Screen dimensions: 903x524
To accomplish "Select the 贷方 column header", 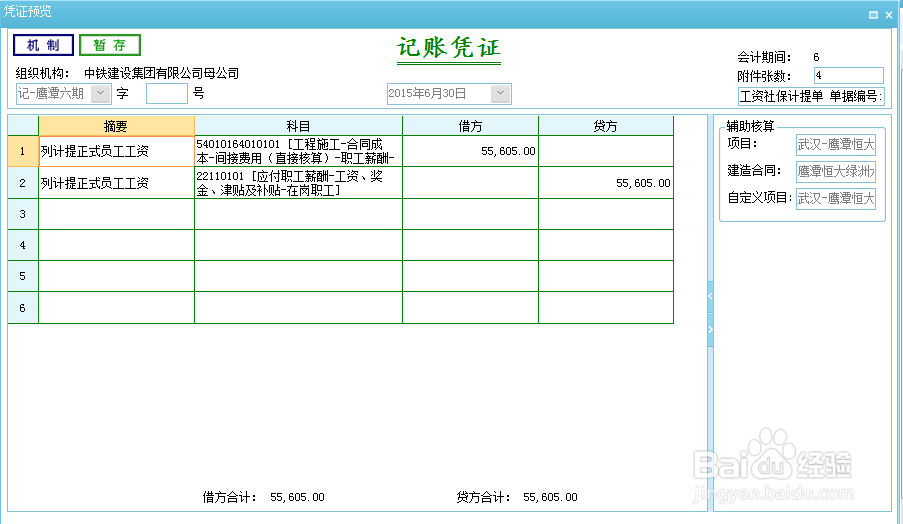I will tap(606, 126).
